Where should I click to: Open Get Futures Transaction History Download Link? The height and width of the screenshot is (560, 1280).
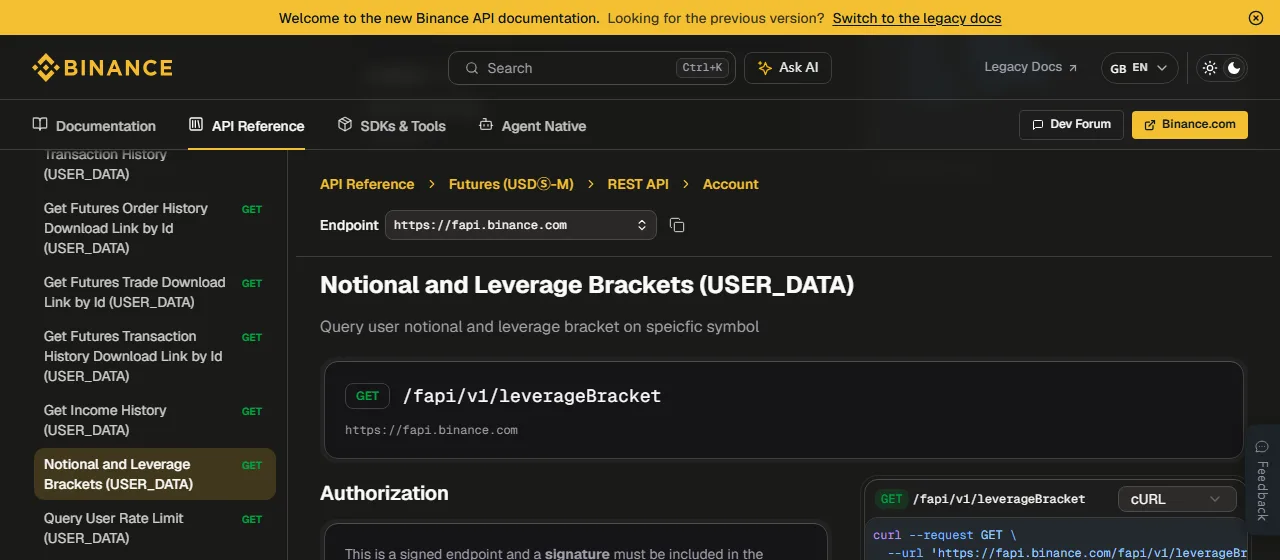[154, 356]
